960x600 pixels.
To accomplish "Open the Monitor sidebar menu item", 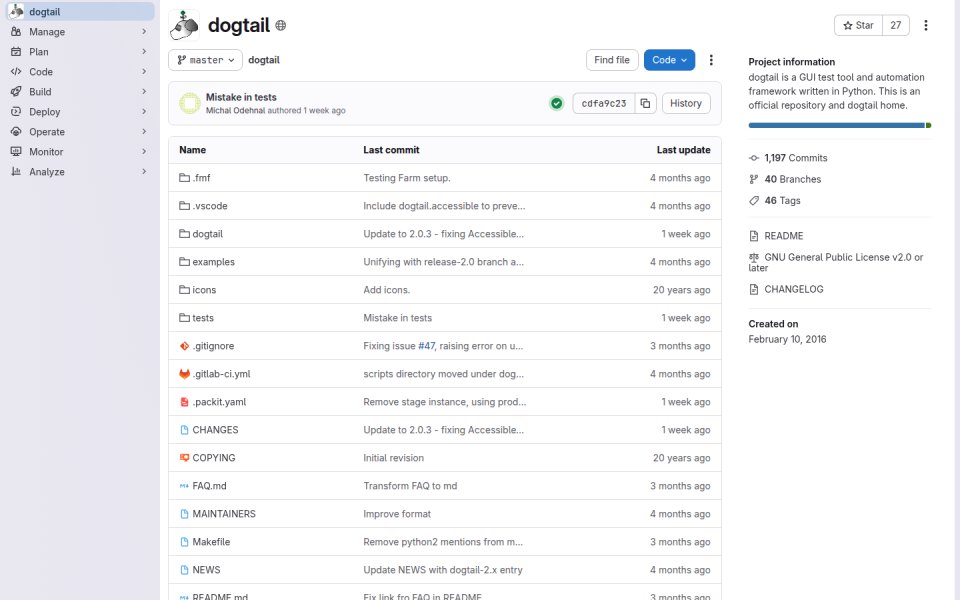I will click(80, 152).
